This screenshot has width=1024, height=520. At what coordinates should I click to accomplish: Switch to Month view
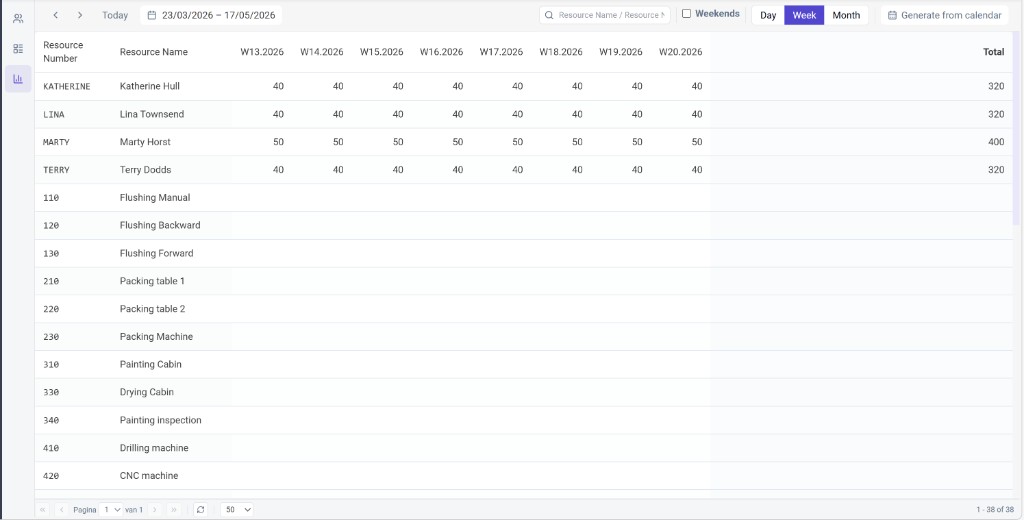(x=846, y=15)
